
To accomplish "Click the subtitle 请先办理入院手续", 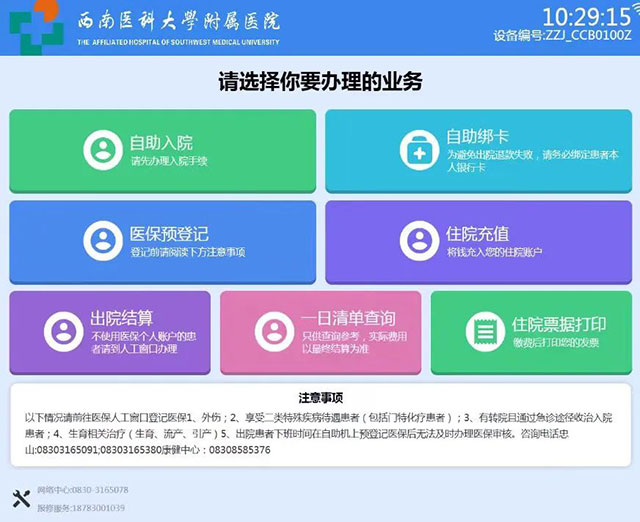I will 169,161.
